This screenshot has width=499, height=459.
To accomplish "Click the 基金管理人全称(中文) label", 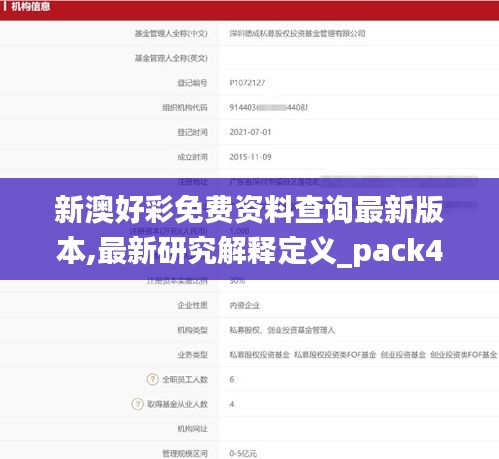I will coord(171,33).
